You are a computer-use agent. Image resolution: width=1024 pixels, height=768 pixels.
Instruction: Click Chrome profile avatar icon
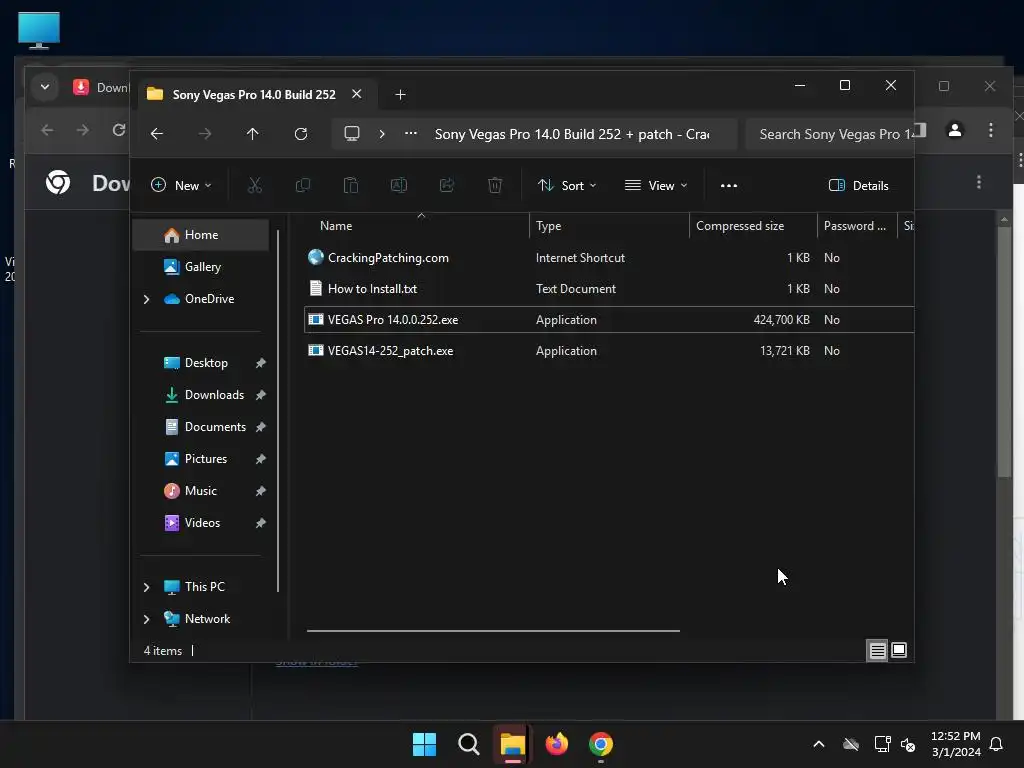point(955,130)
